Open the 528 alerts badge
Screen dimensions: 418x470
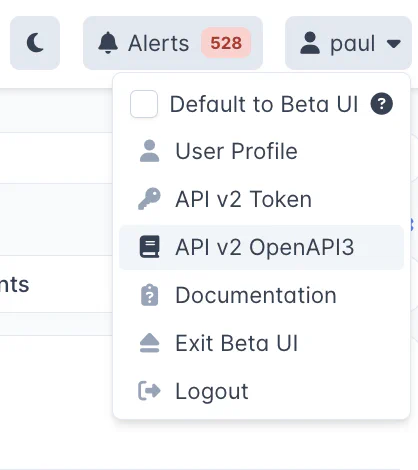[226, 43]
